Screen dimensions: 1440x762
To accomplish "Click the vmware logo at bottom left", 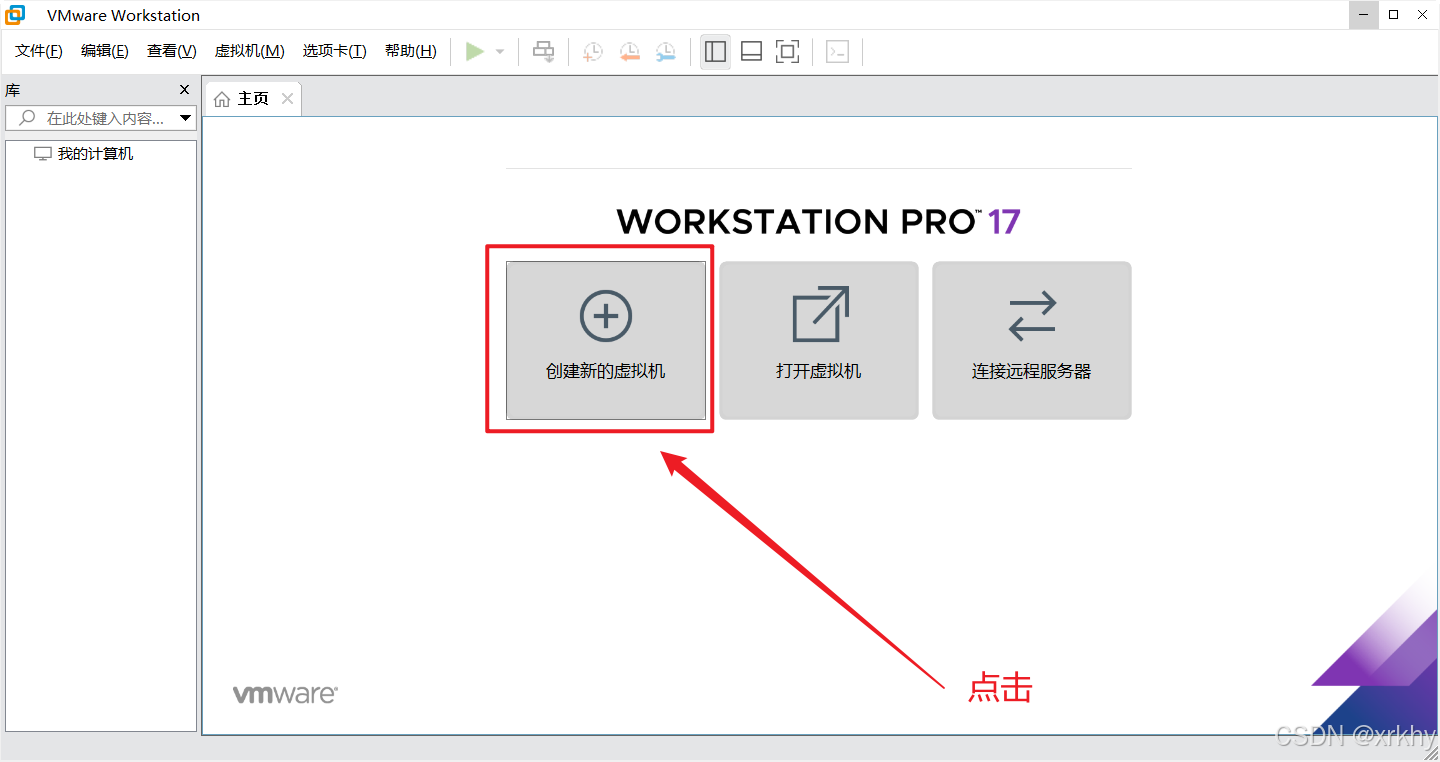I will pos(285,694).
